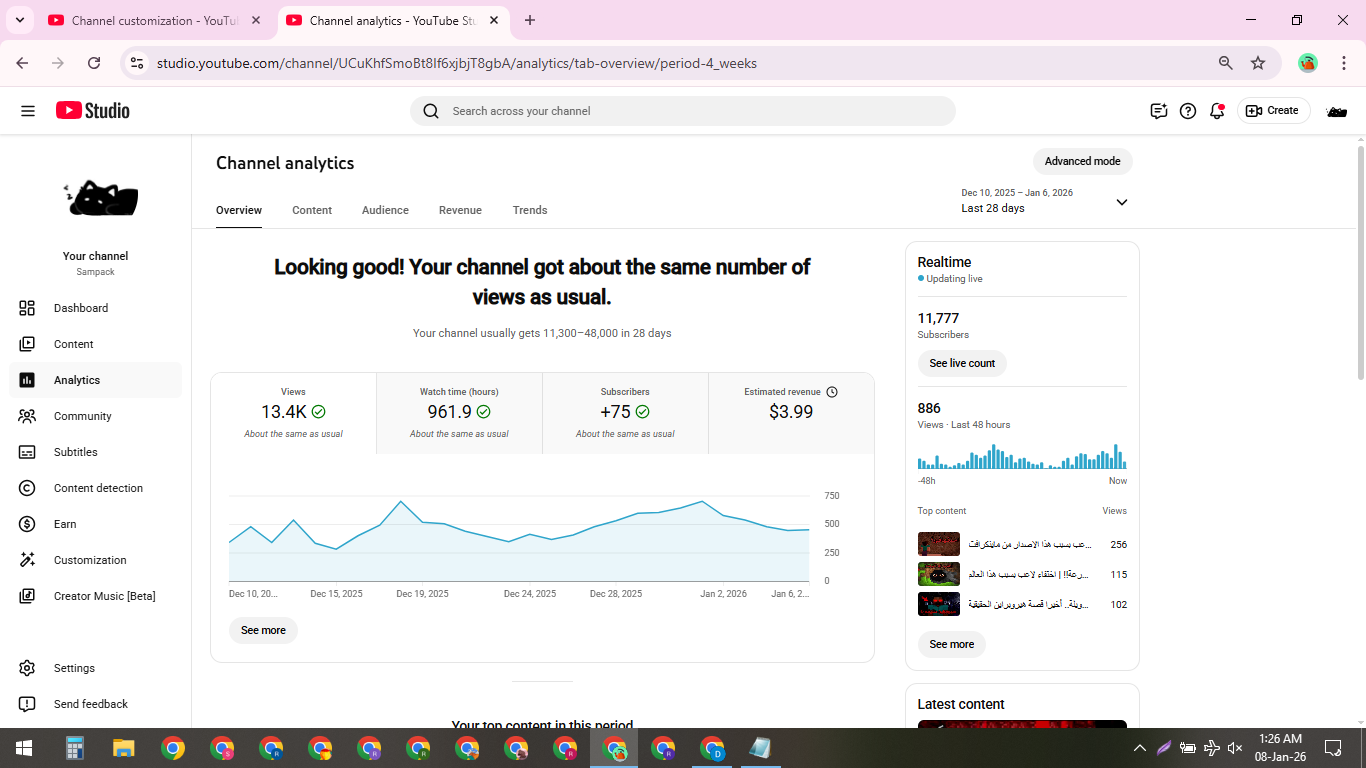Switch to the Audience tab

[385, 210]
